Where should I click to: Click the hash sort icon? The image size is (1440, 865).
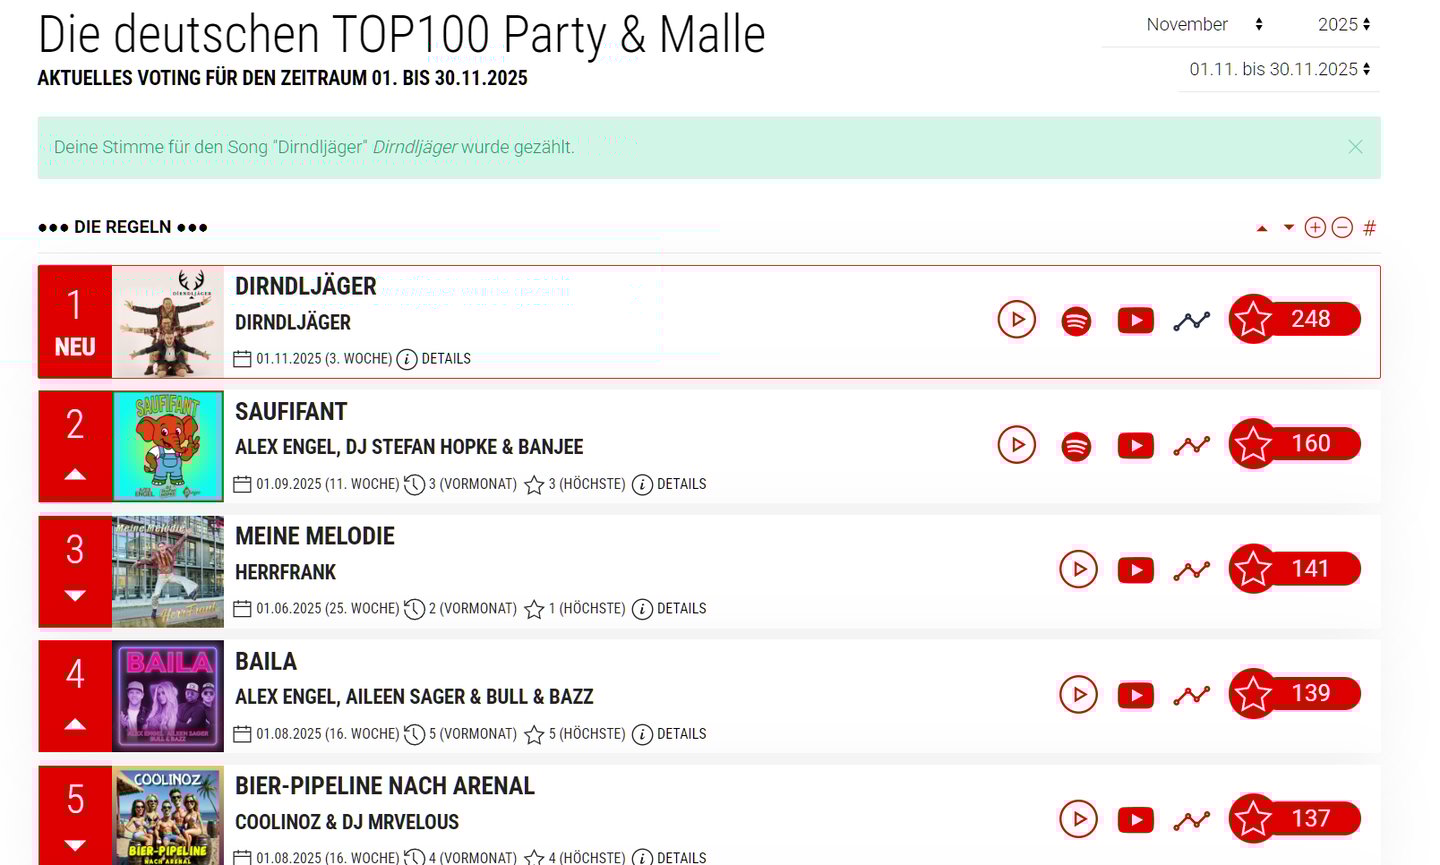[1369, 228]
